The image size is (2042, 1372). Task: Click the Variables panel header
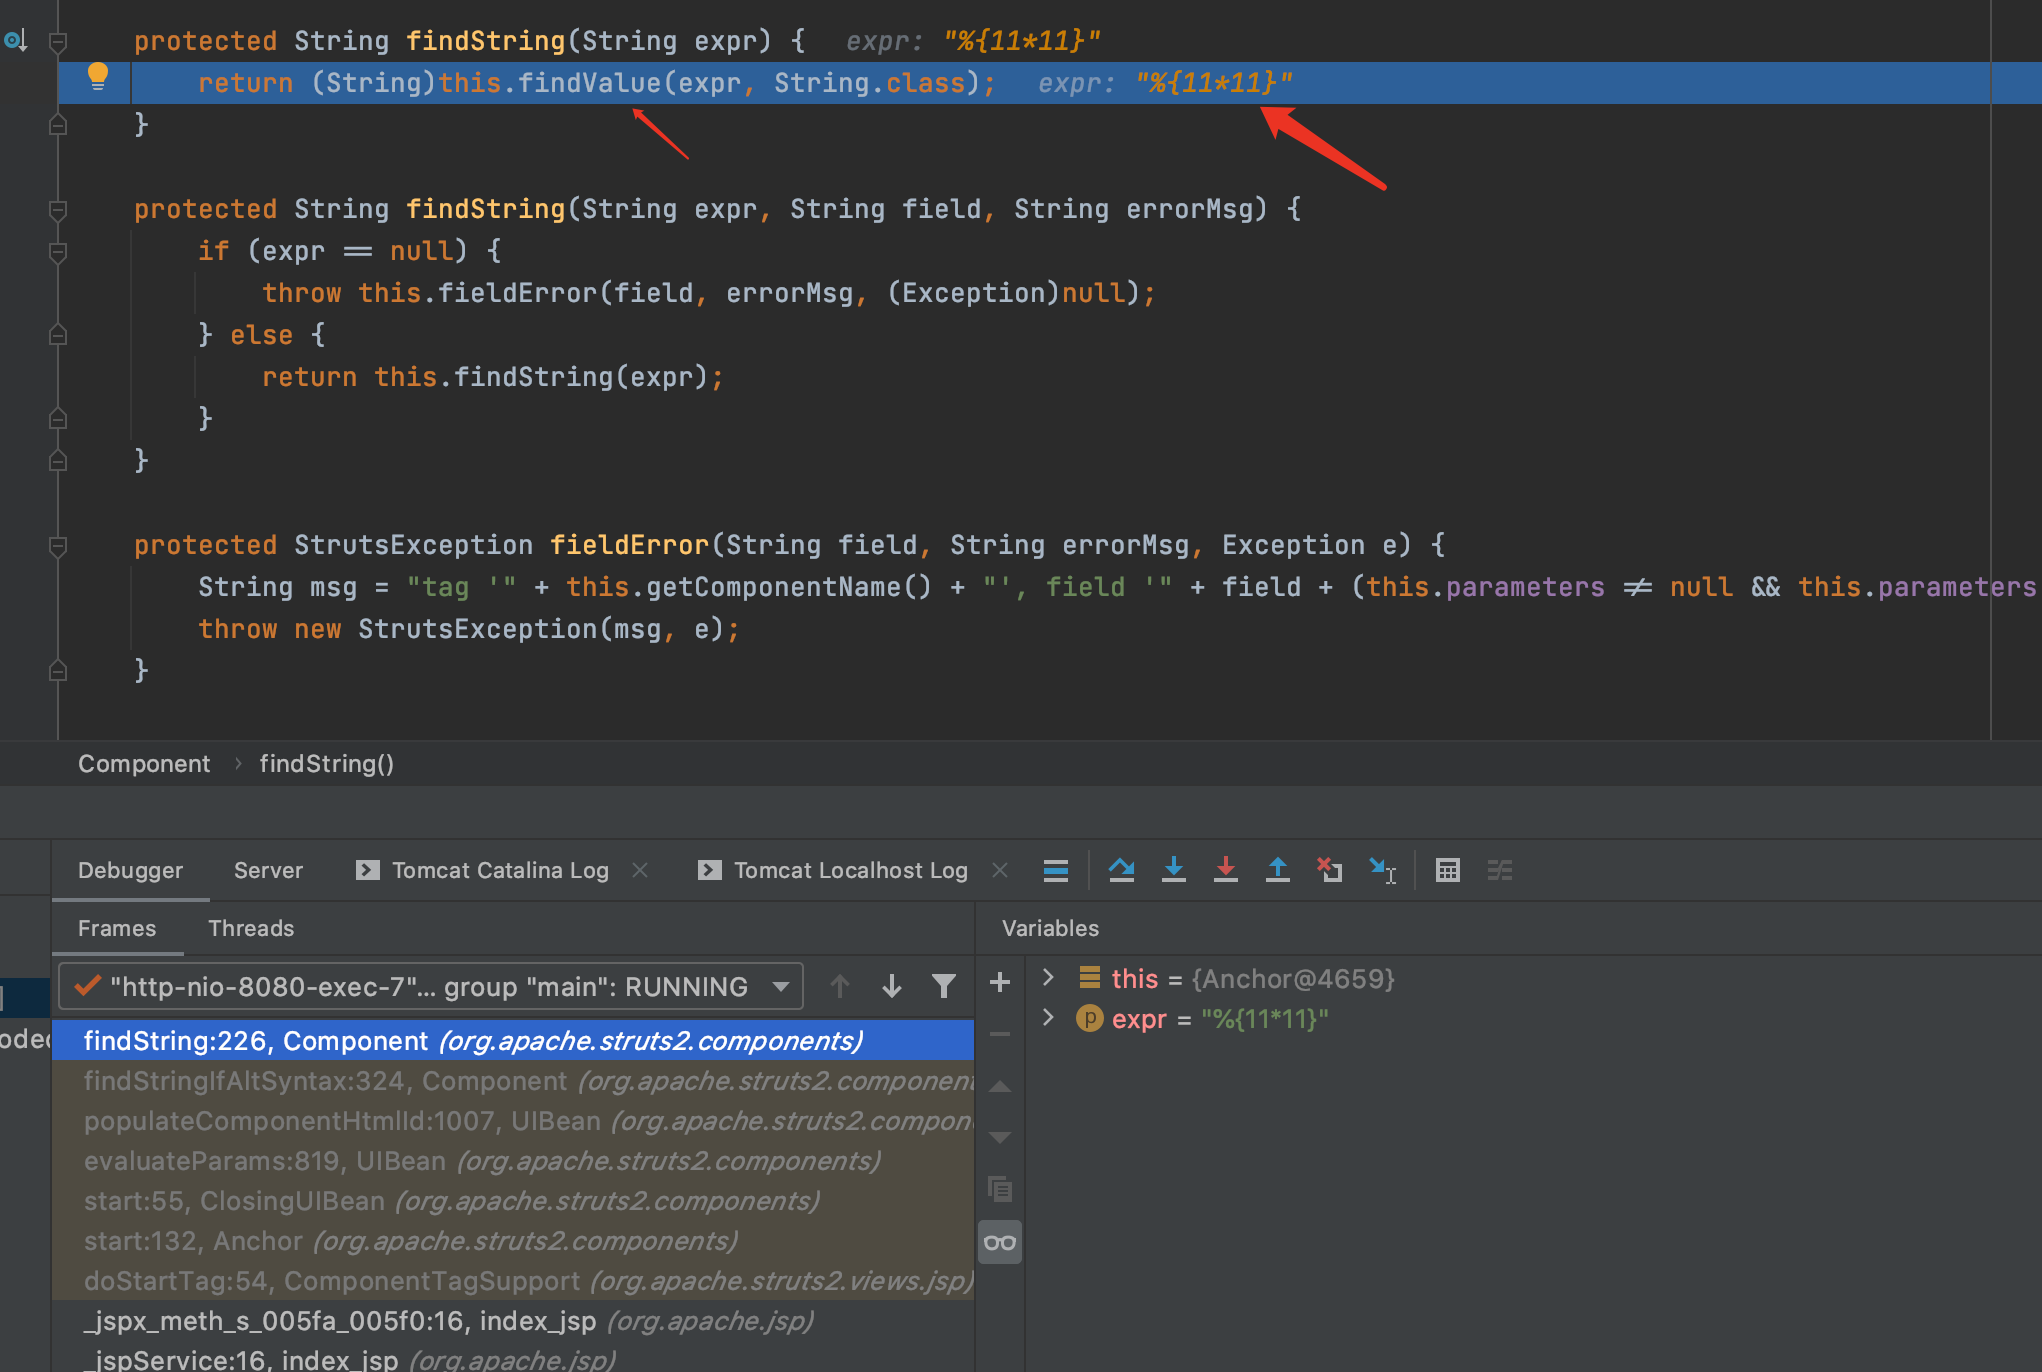[x=1050, y=928]
